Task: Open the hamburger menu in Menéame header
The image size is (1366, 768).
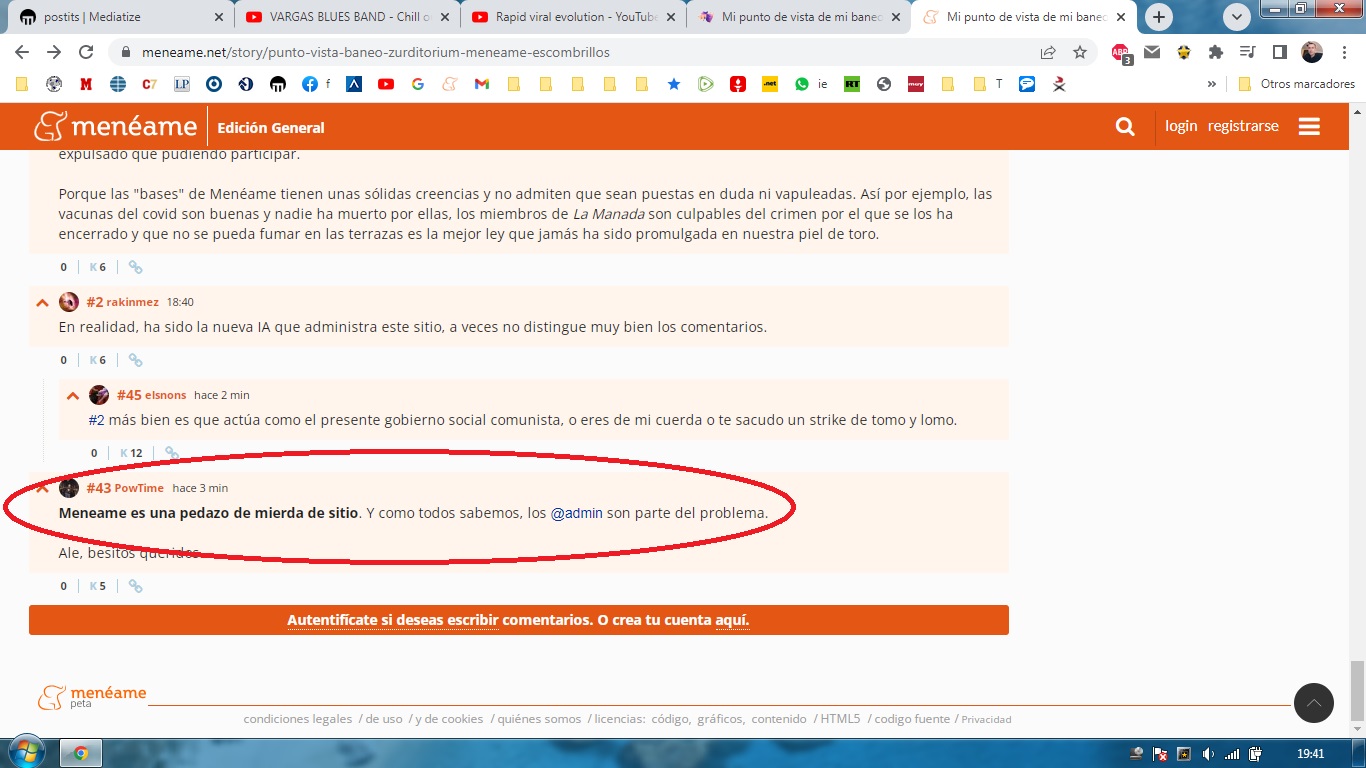Action: pos(1309,127)
